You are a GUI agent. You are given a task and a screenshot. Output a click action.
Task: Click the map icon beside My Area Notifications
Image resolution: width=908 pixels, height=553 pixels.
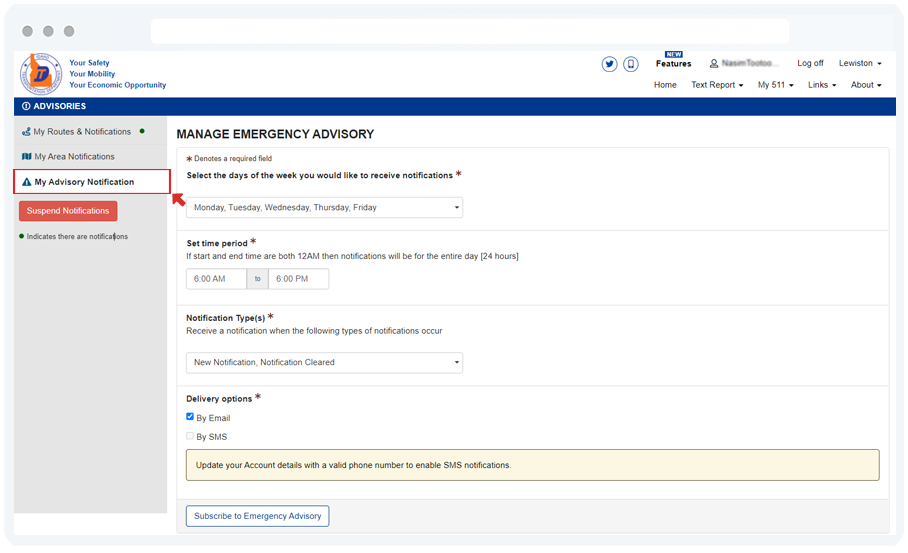tap(26, 157)
